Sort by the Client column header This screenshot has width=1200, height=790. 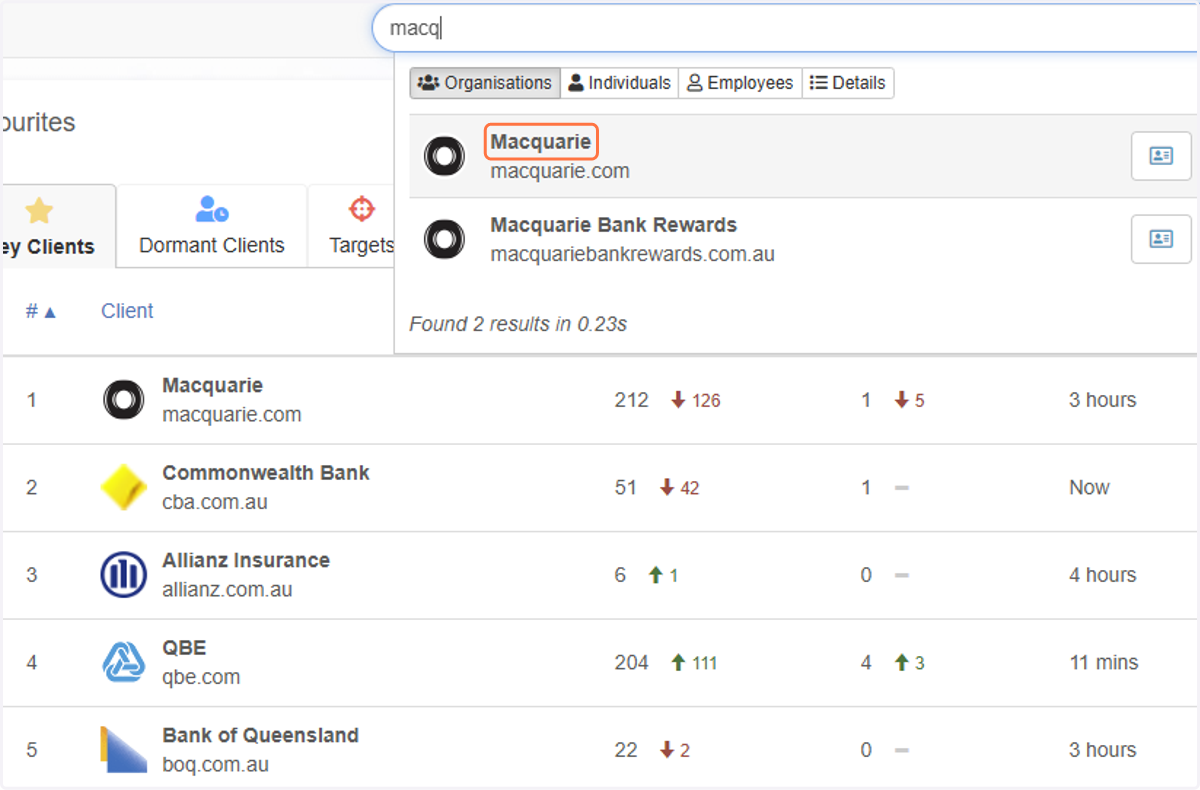(x=127, y=311)
